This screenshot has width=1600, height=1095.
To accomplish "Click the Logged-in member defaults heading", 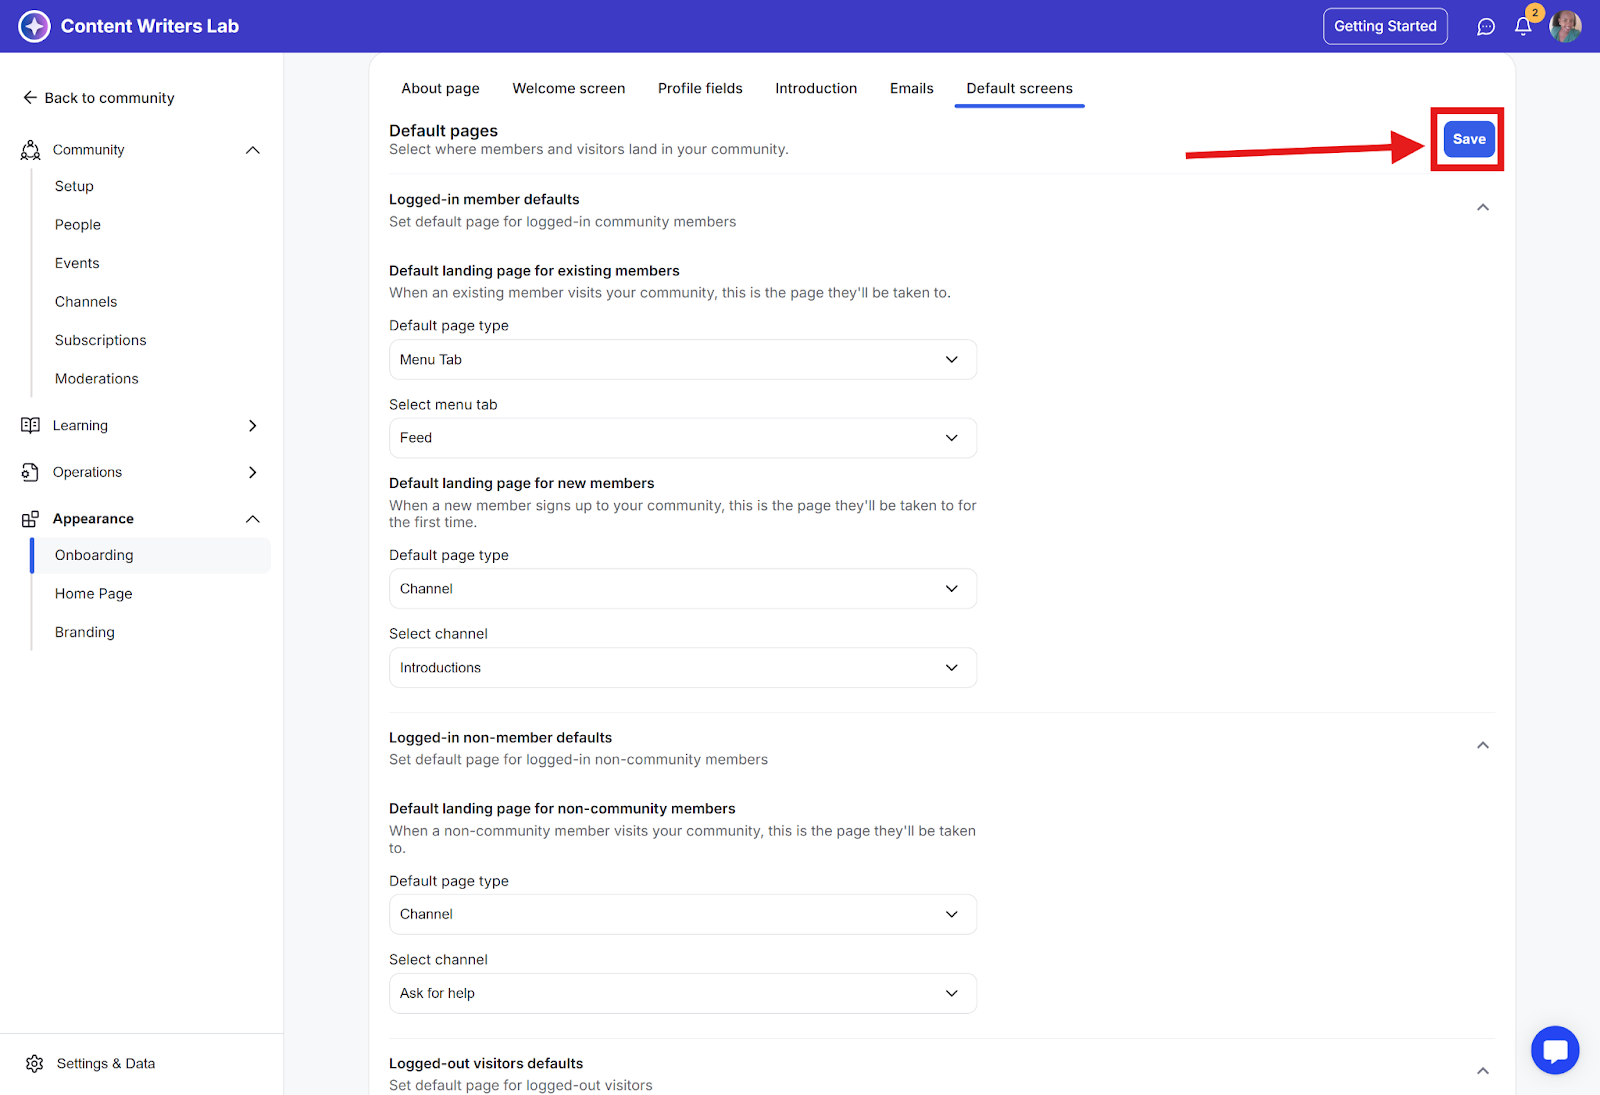I will 484,199.
